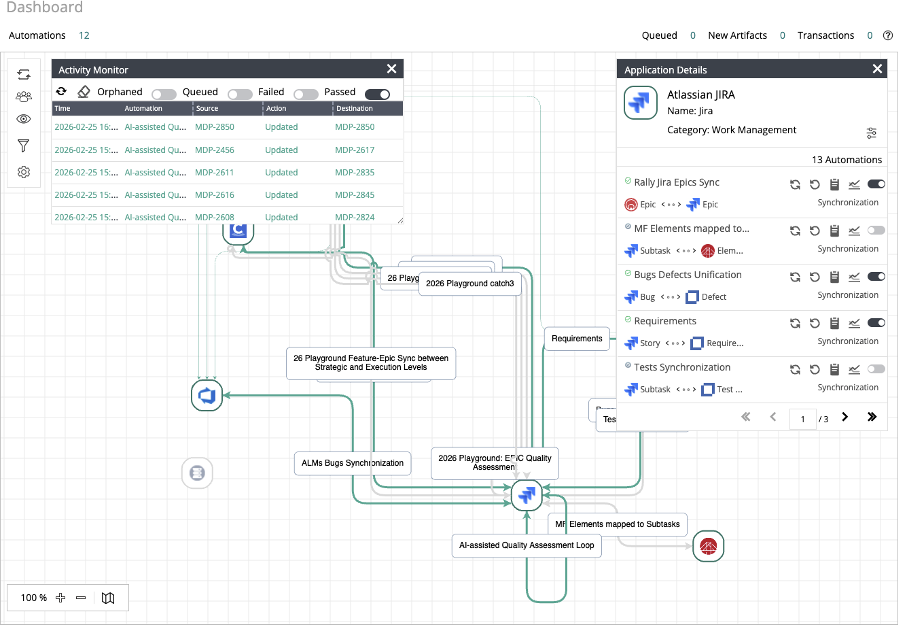Open application settings sliders icon for Jira
Viewport: 908px width, 632px height.
pos(872,134)
